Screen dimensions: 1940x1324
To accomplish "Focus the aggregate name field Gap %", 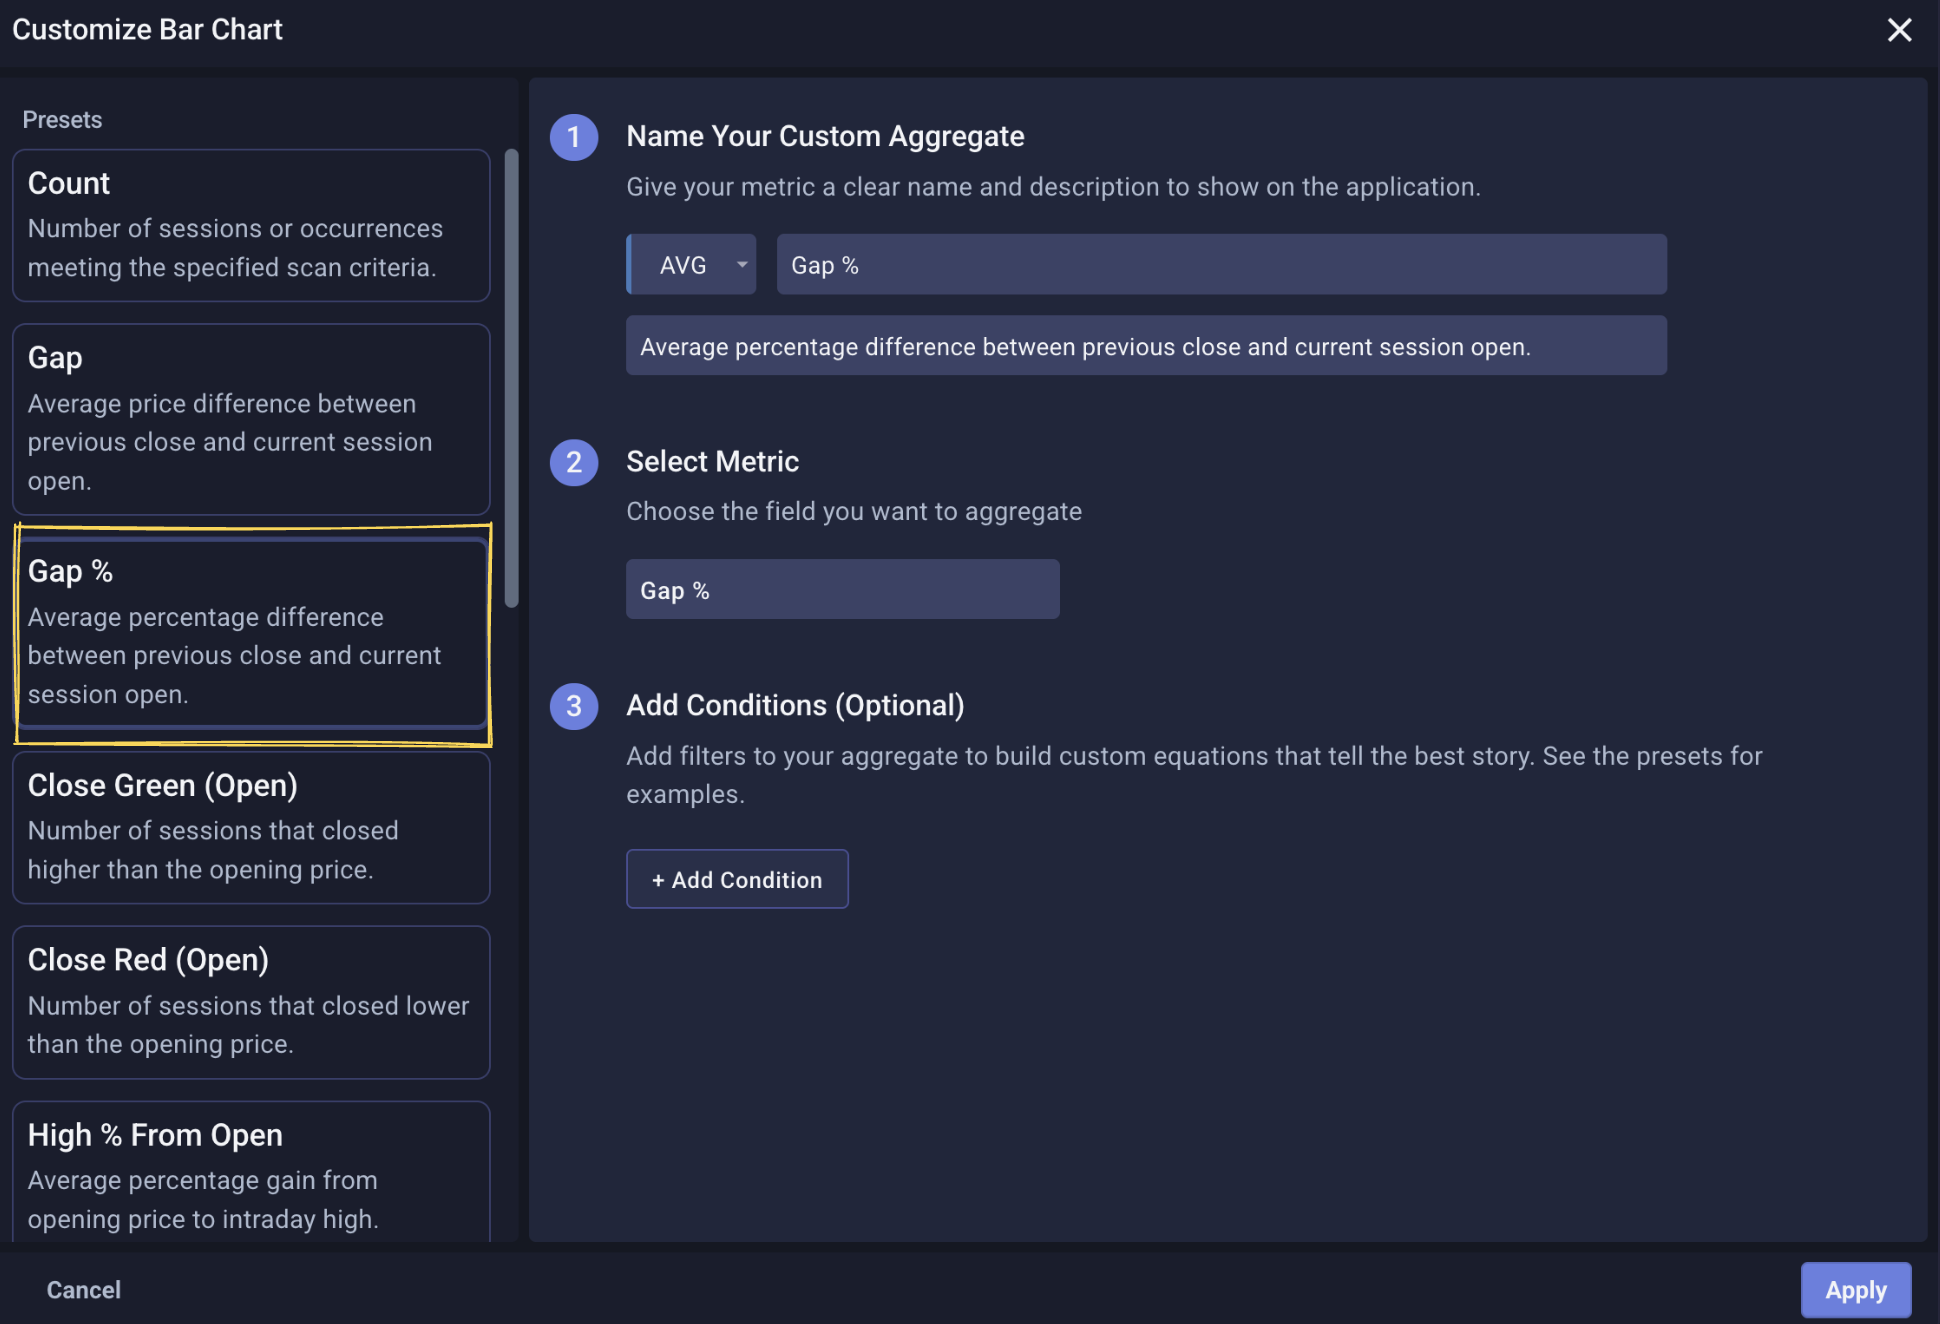I will coord(1221,265).
